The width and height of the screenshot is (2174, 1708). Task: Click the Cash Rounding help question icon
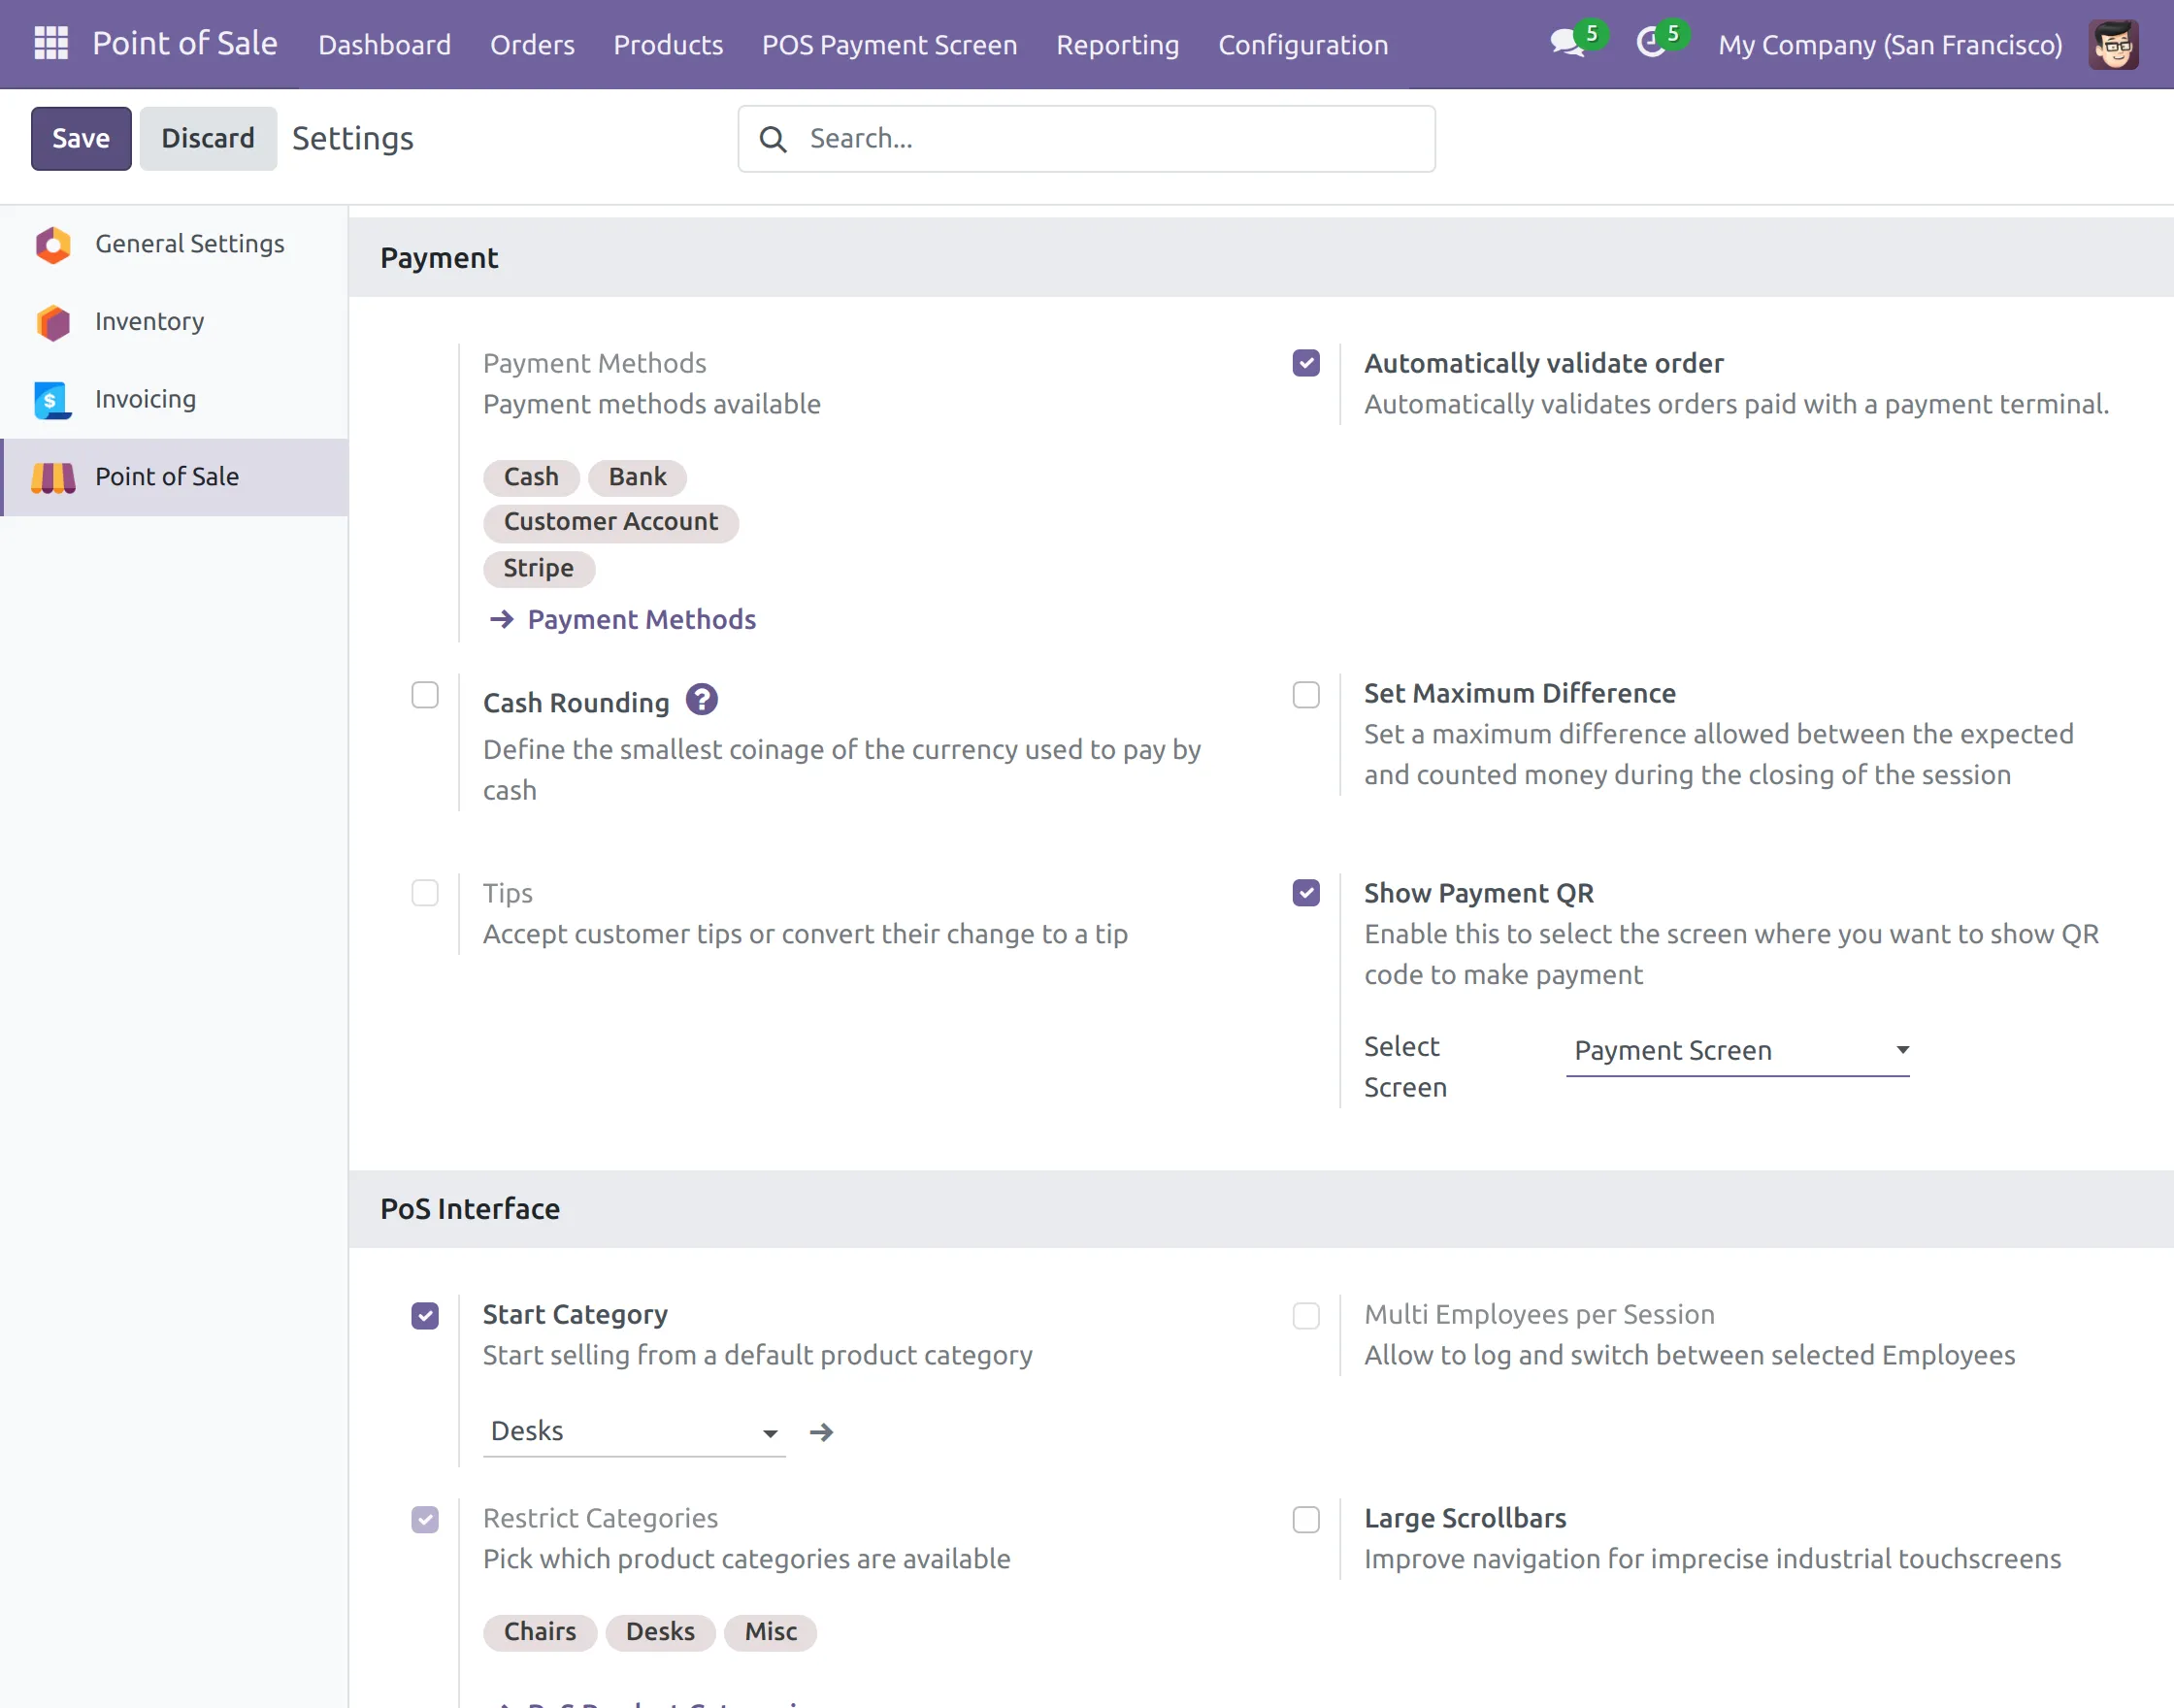701,700
